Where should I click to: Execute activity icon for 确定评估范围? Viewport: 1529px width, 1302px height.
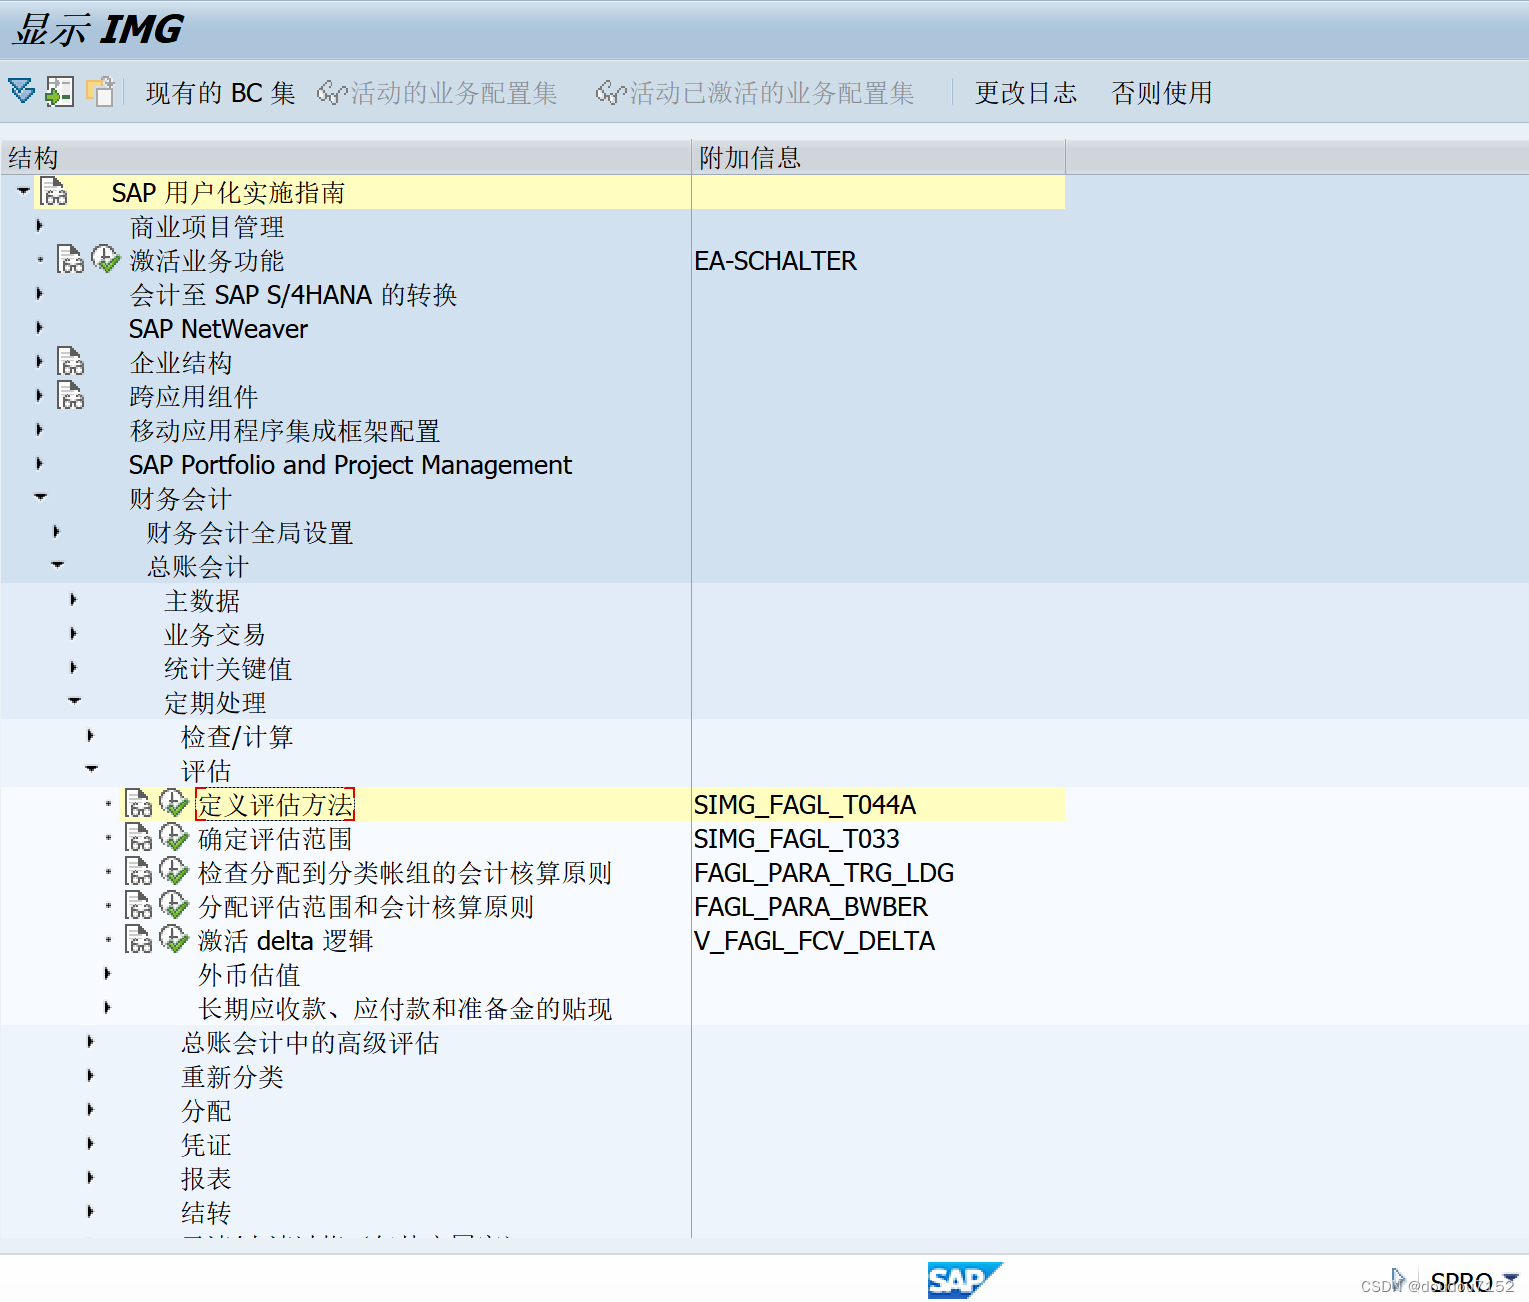[174, 837]
